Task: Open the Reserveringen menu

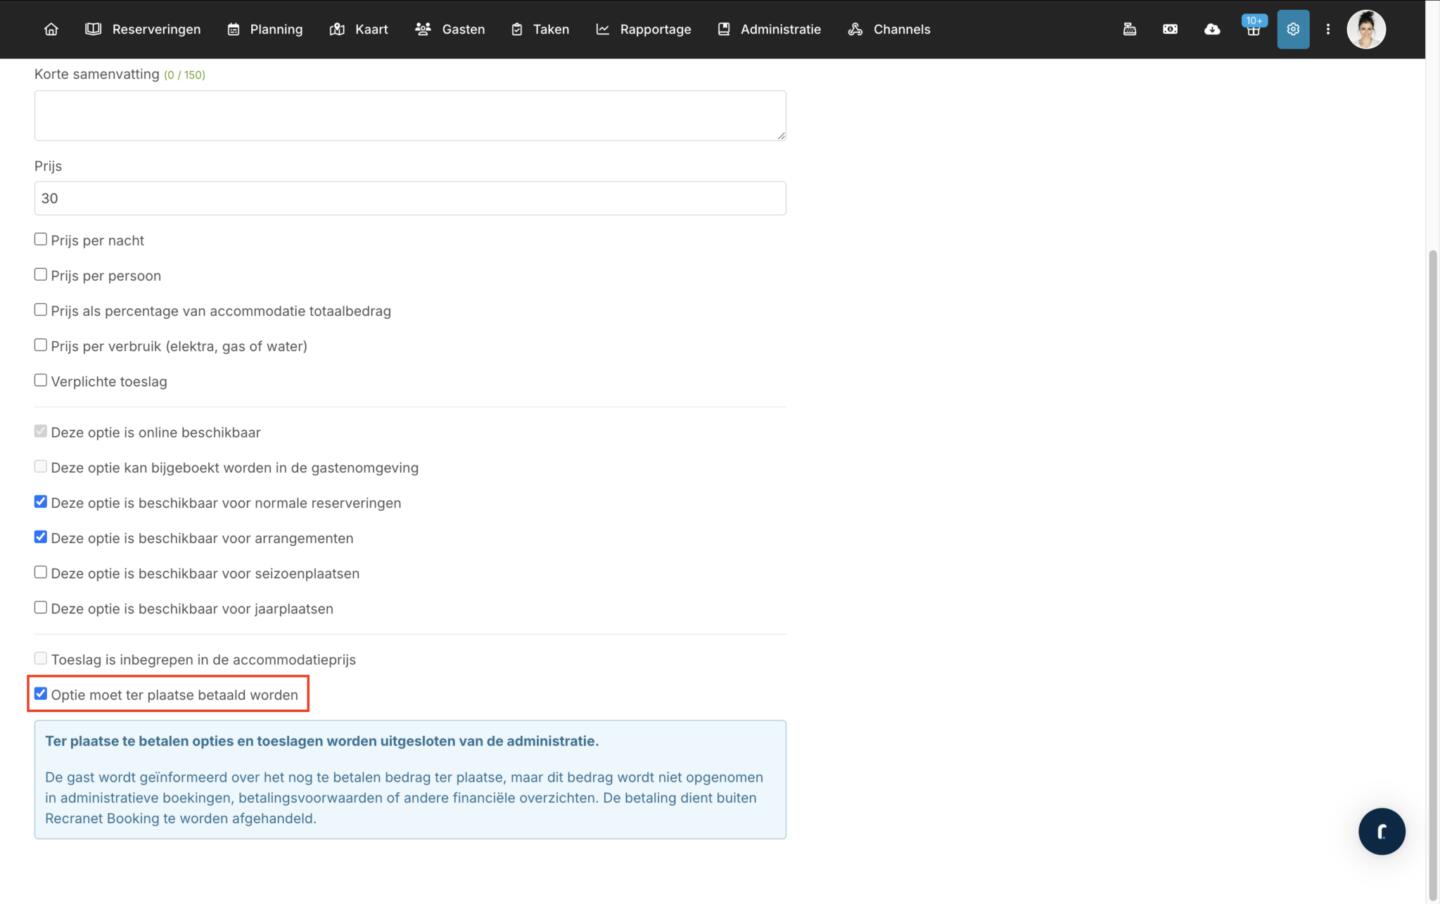Action: coord(143,29)
